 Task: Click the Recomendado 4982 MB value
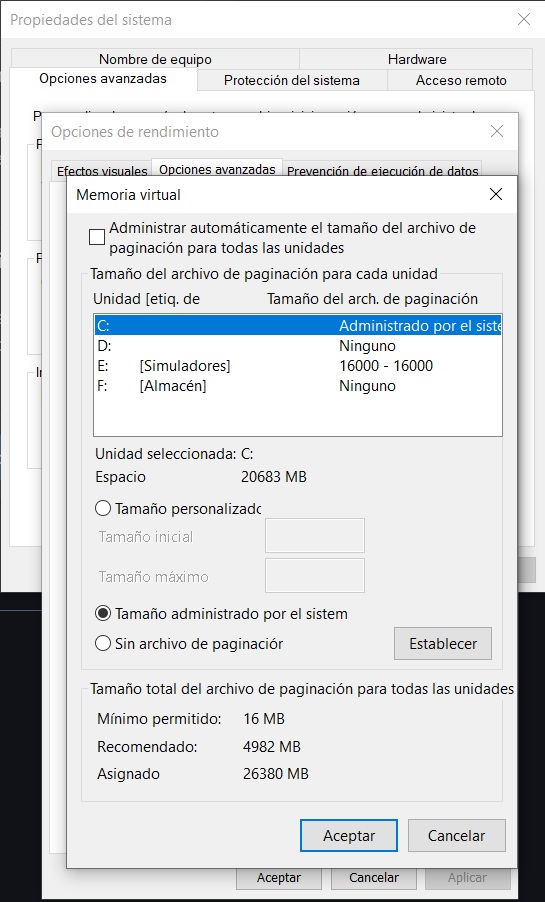tap(272, 747)
